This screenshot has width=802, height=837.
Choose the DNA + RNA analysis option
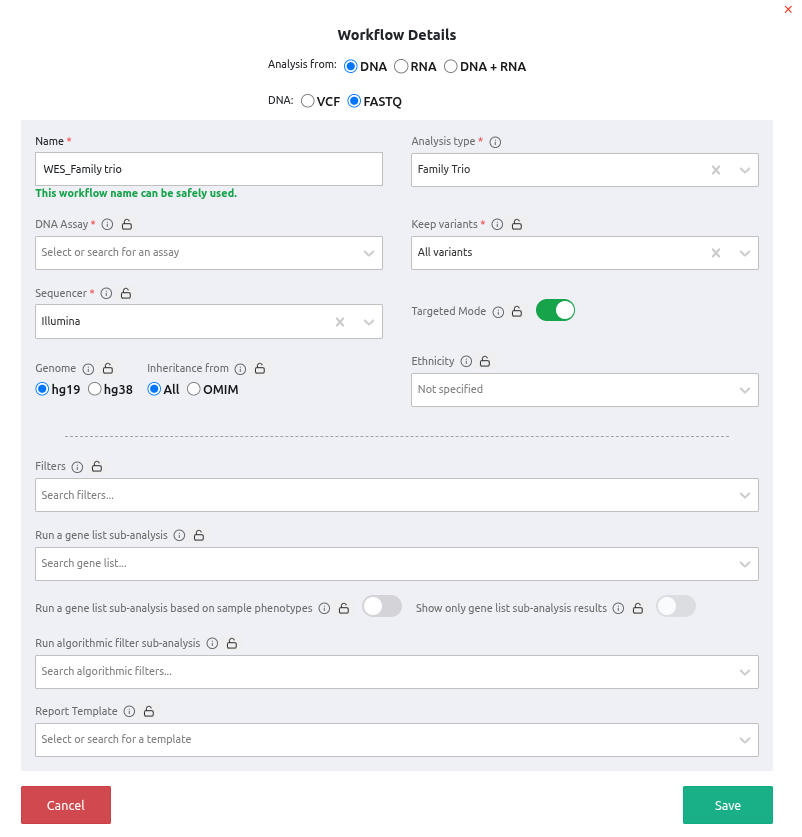coord(451,67)
